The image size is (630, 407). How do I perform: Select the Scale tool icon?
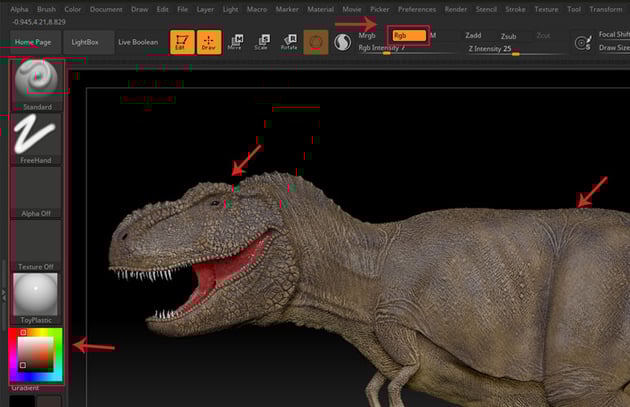coord(261,42)
